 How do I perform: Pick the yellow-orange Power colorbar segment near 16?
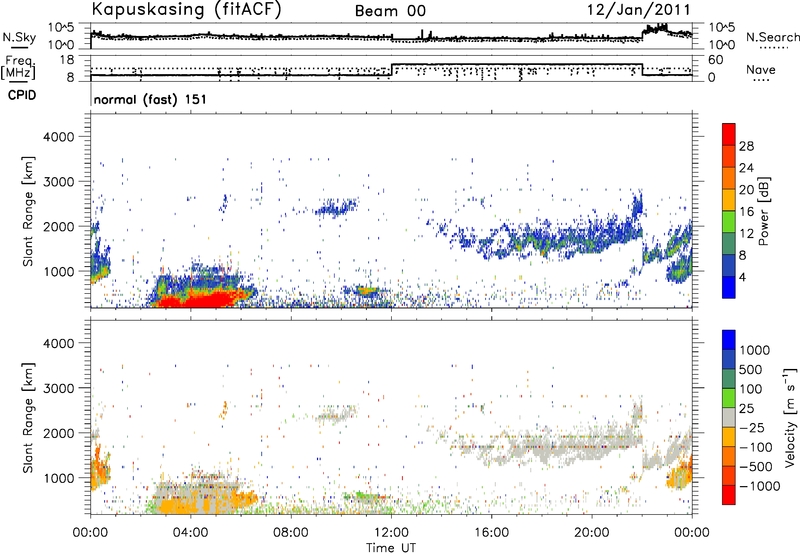point(729,200)
